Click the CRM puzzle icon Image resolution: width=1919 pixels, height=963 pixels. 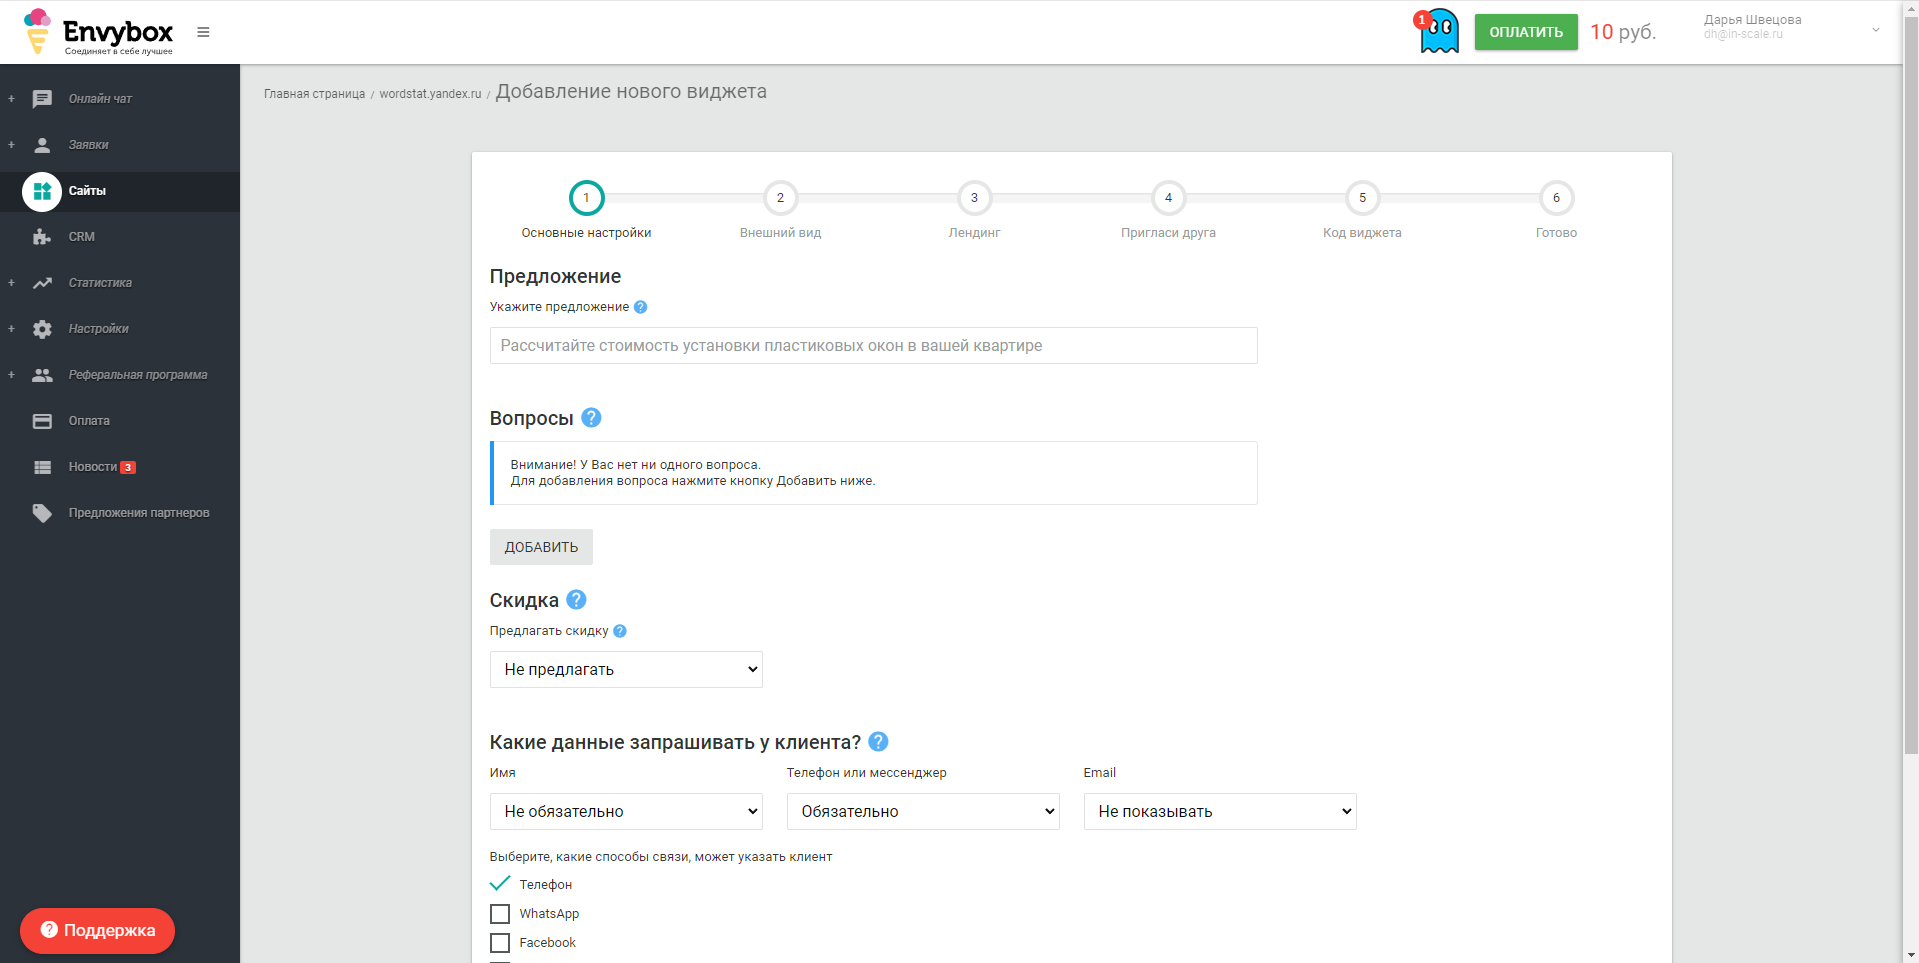pyautogui.click(x=42, y=237)
